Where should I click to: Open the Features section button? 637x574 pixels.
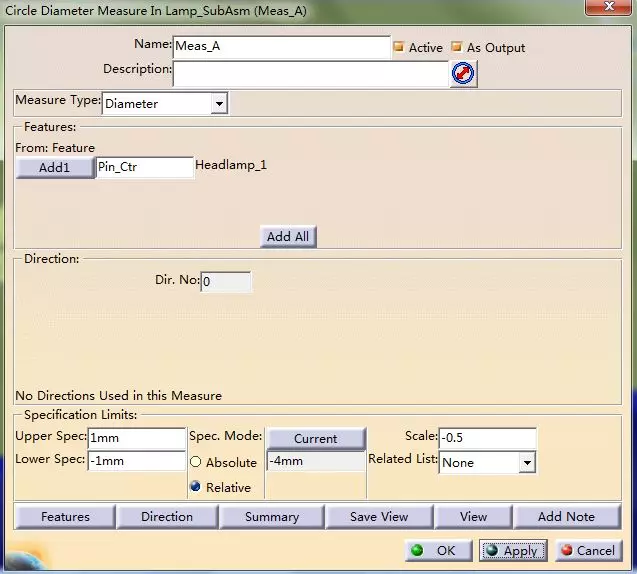[x=65, y=517]
